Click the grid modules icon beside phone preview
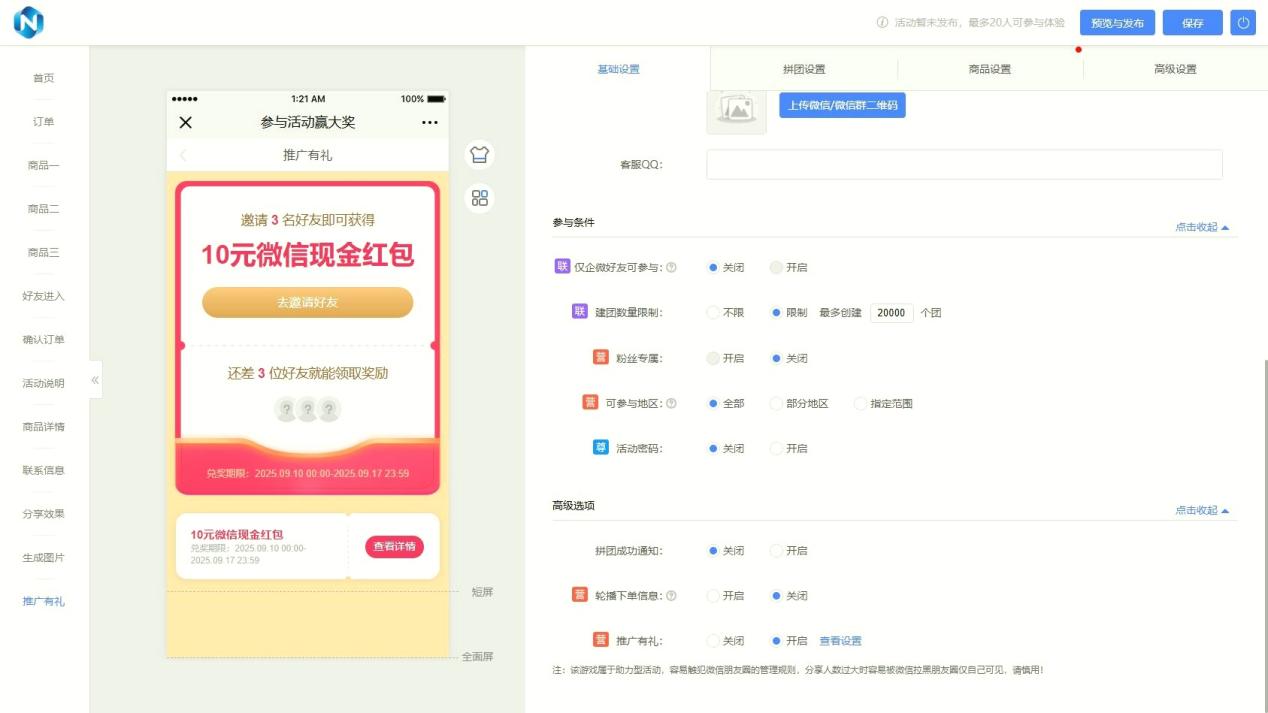1268x713 pixels. click(480, 198)
